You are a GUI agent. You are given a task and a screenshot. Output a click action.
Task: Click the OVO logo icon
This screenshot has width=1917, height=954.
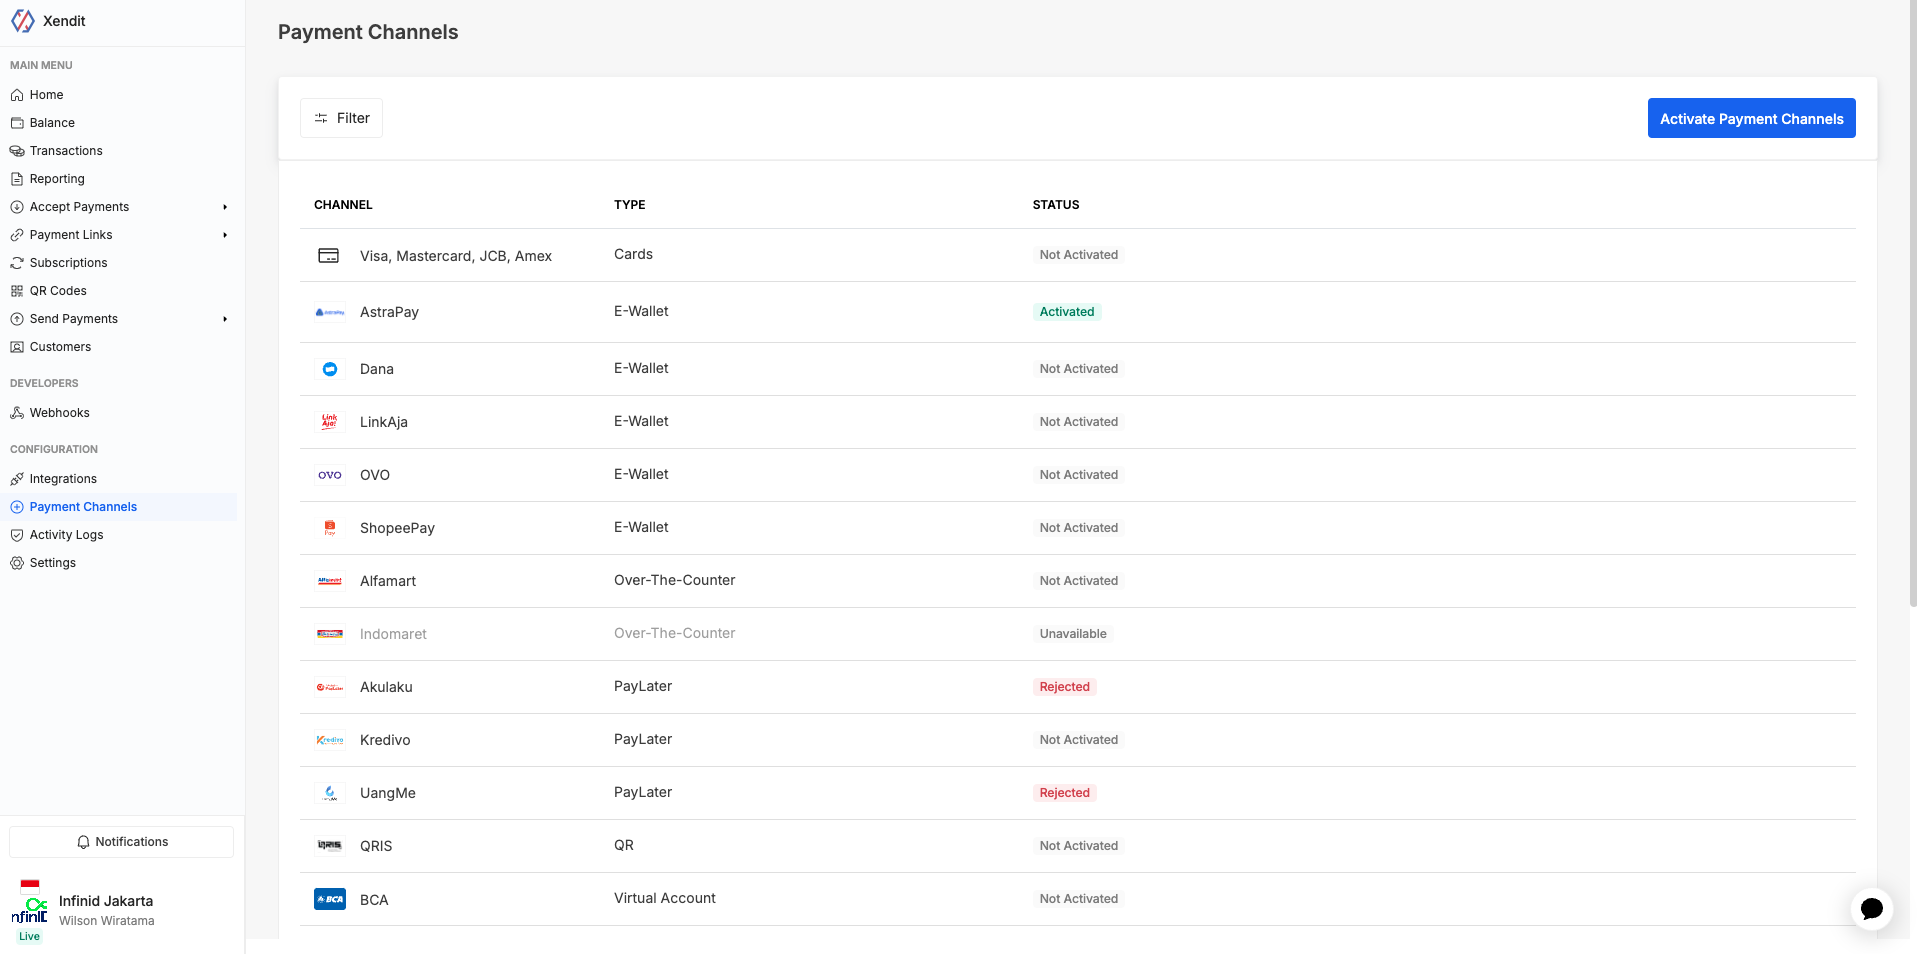330,475
